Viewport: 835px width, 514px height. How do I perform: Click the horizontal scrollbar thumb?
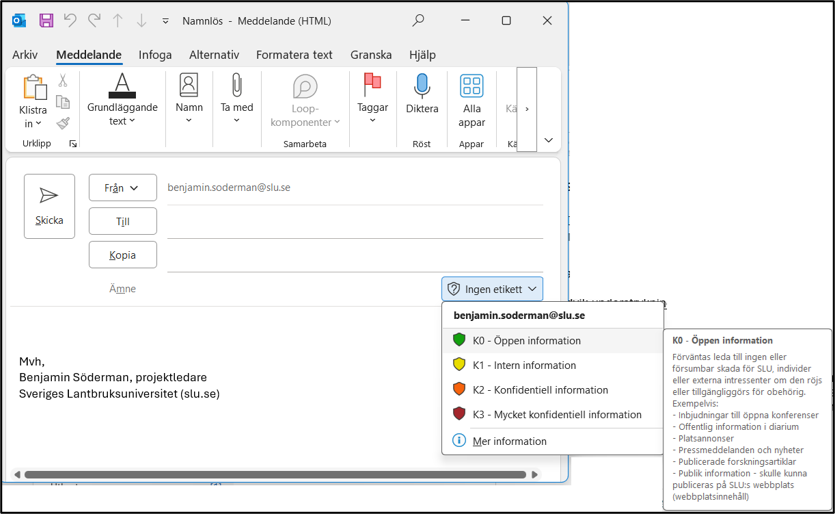275,474
